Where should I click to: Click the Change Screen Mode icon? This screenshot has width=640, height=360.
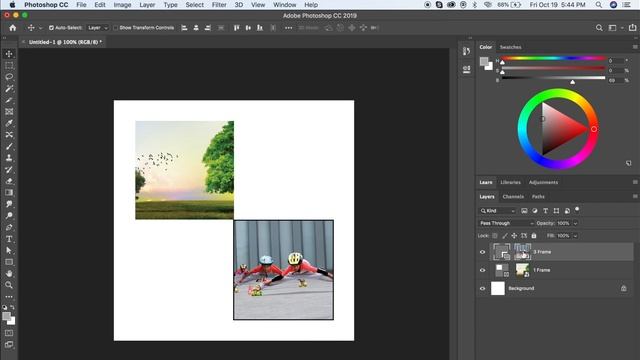coord(9,345)
